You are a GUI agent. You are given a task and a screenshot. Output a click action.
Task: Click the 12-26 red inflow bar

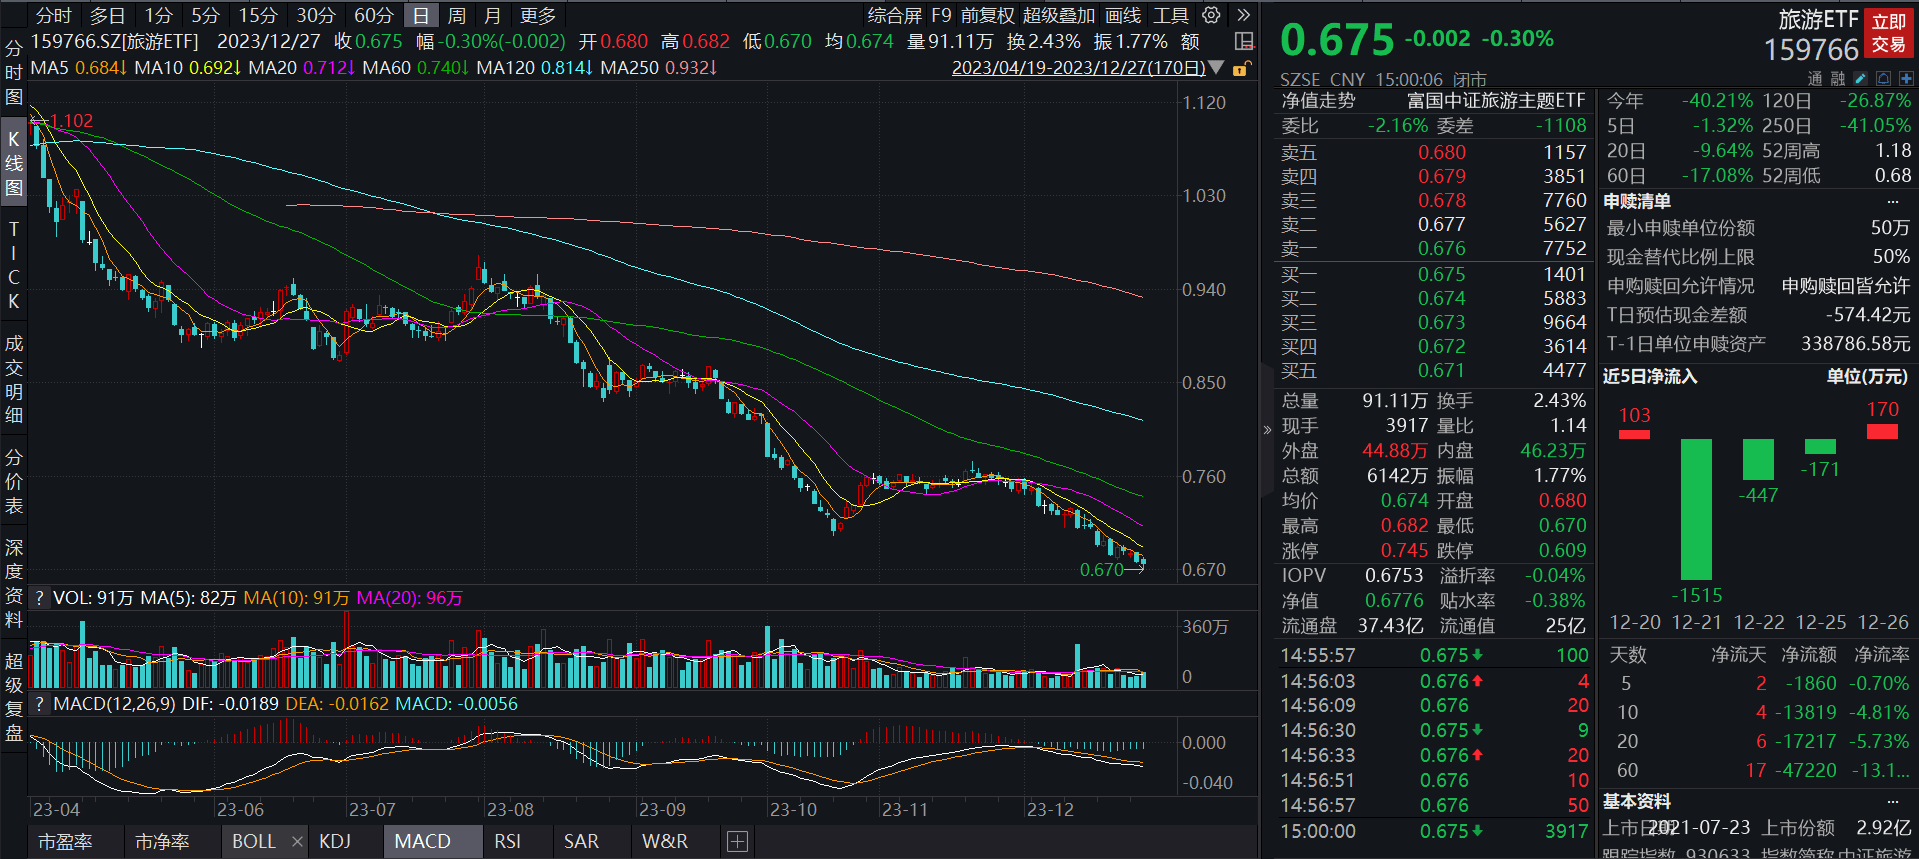pos(1882,431)
